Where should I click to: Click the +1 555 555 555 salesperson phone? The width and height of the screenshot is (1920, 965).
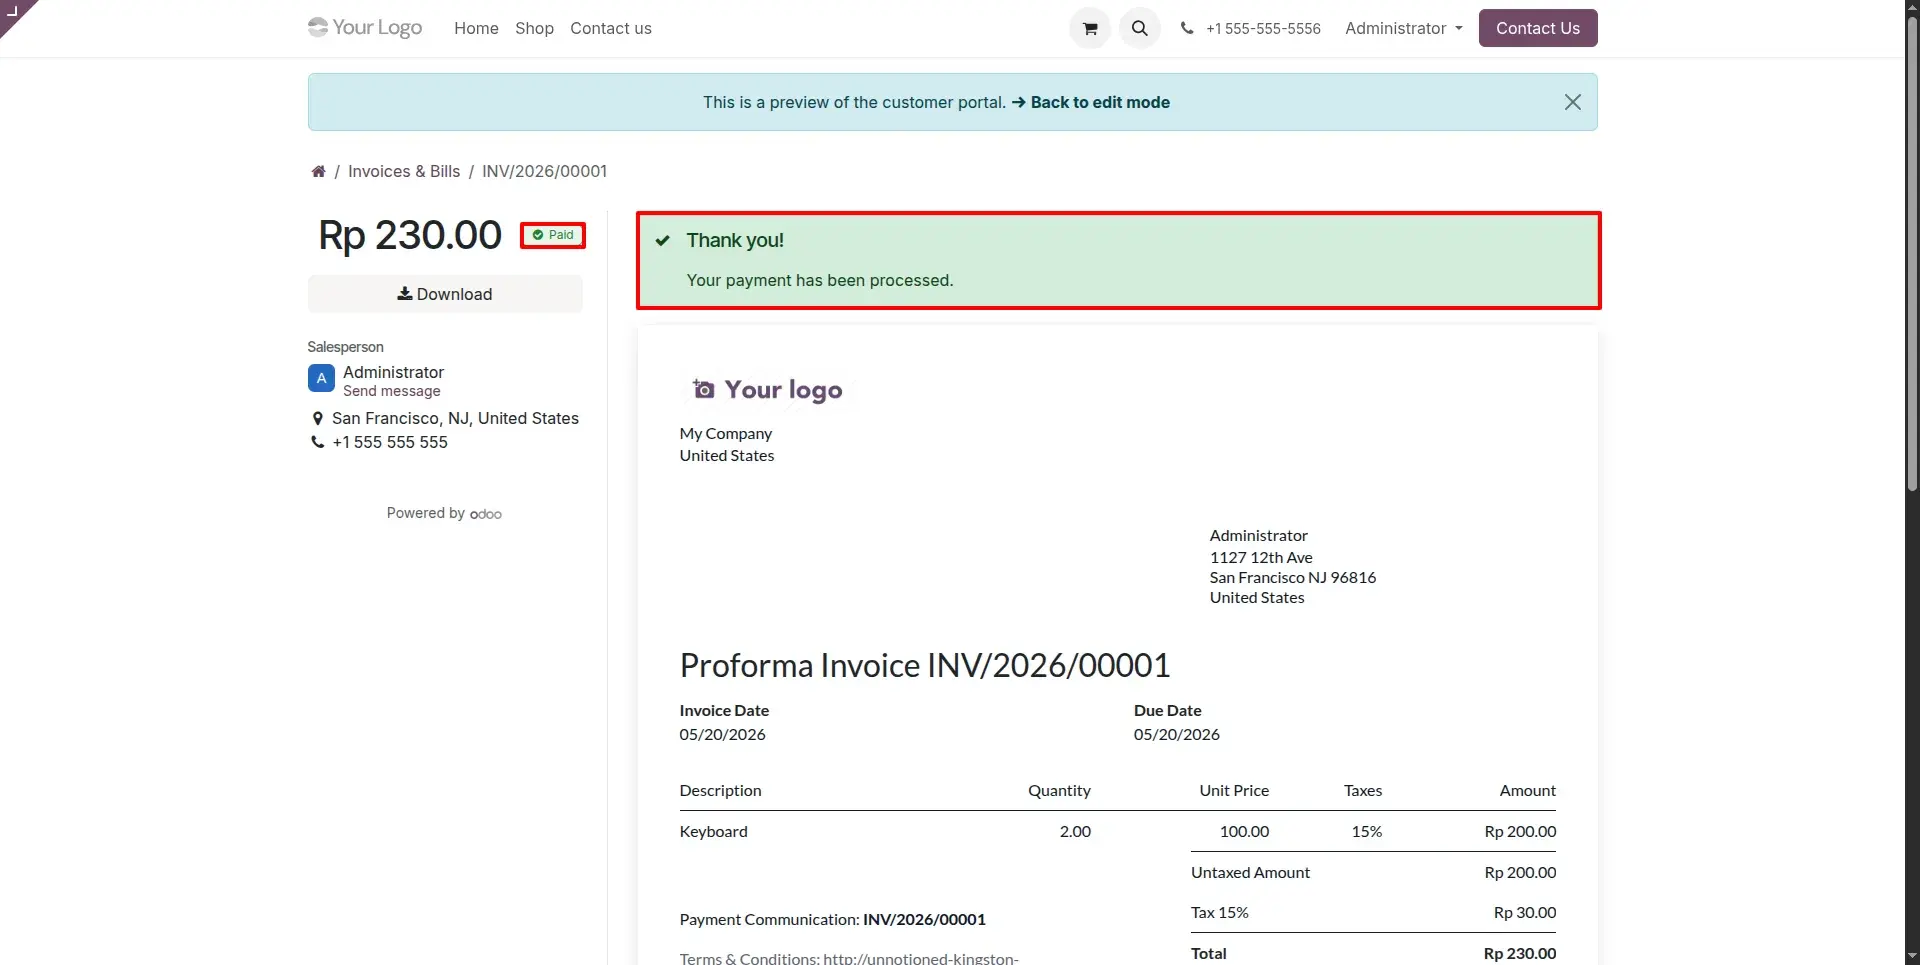tap(390, 442)
